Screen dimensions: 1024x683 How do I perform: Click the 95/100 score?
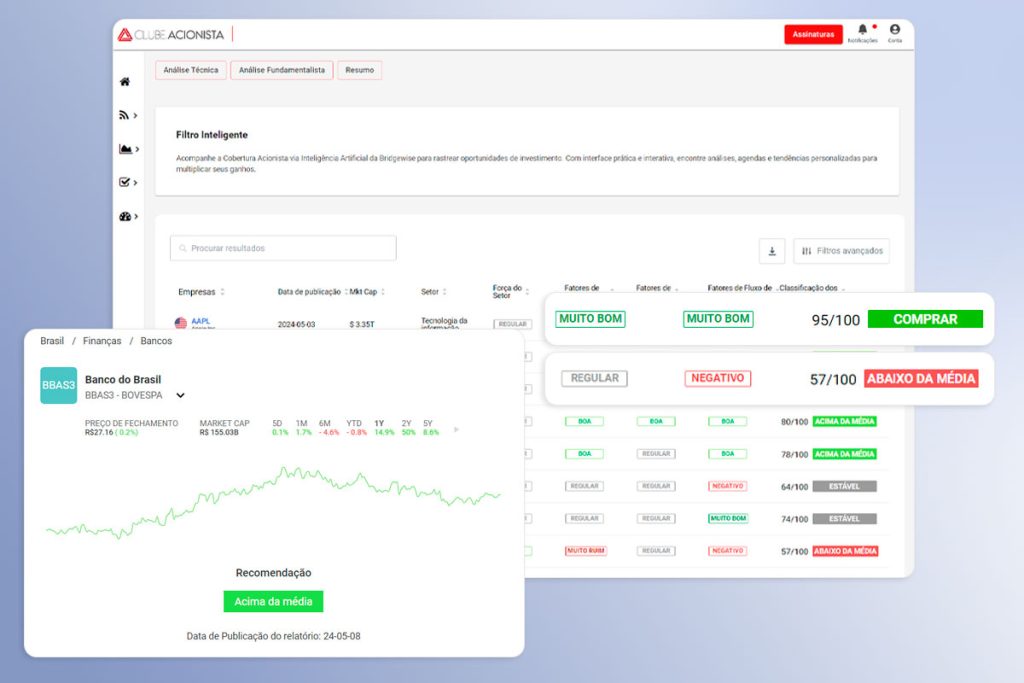pyautogui.click(x=835, y=320)
